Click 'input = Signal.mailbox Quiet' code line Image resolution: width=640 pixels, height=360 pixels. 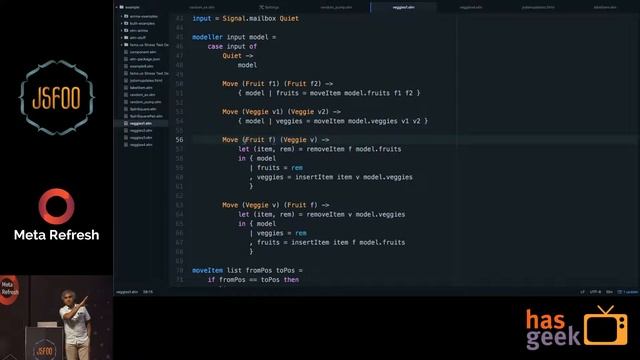click(245, 18)
